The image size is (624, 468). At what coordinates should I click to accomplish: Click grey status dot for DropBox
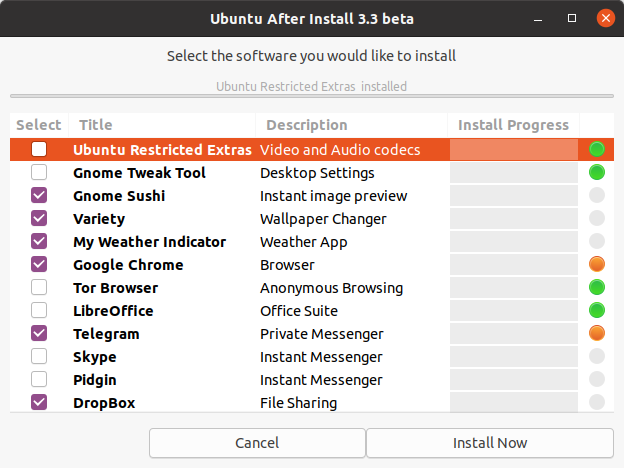coord(597,402)
